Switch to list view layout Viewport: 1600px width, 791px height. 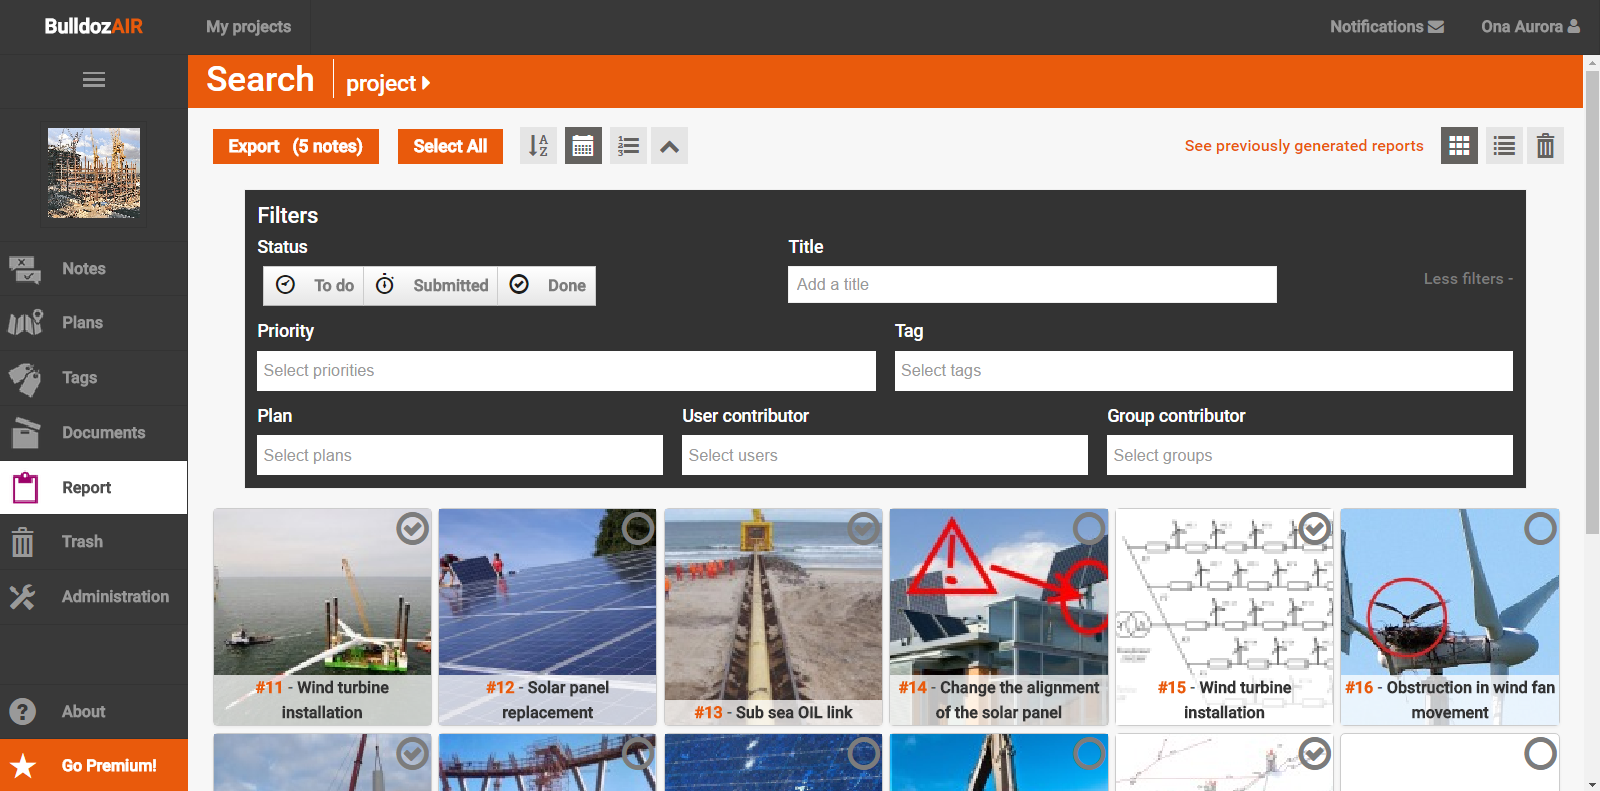click(1504, 146)
